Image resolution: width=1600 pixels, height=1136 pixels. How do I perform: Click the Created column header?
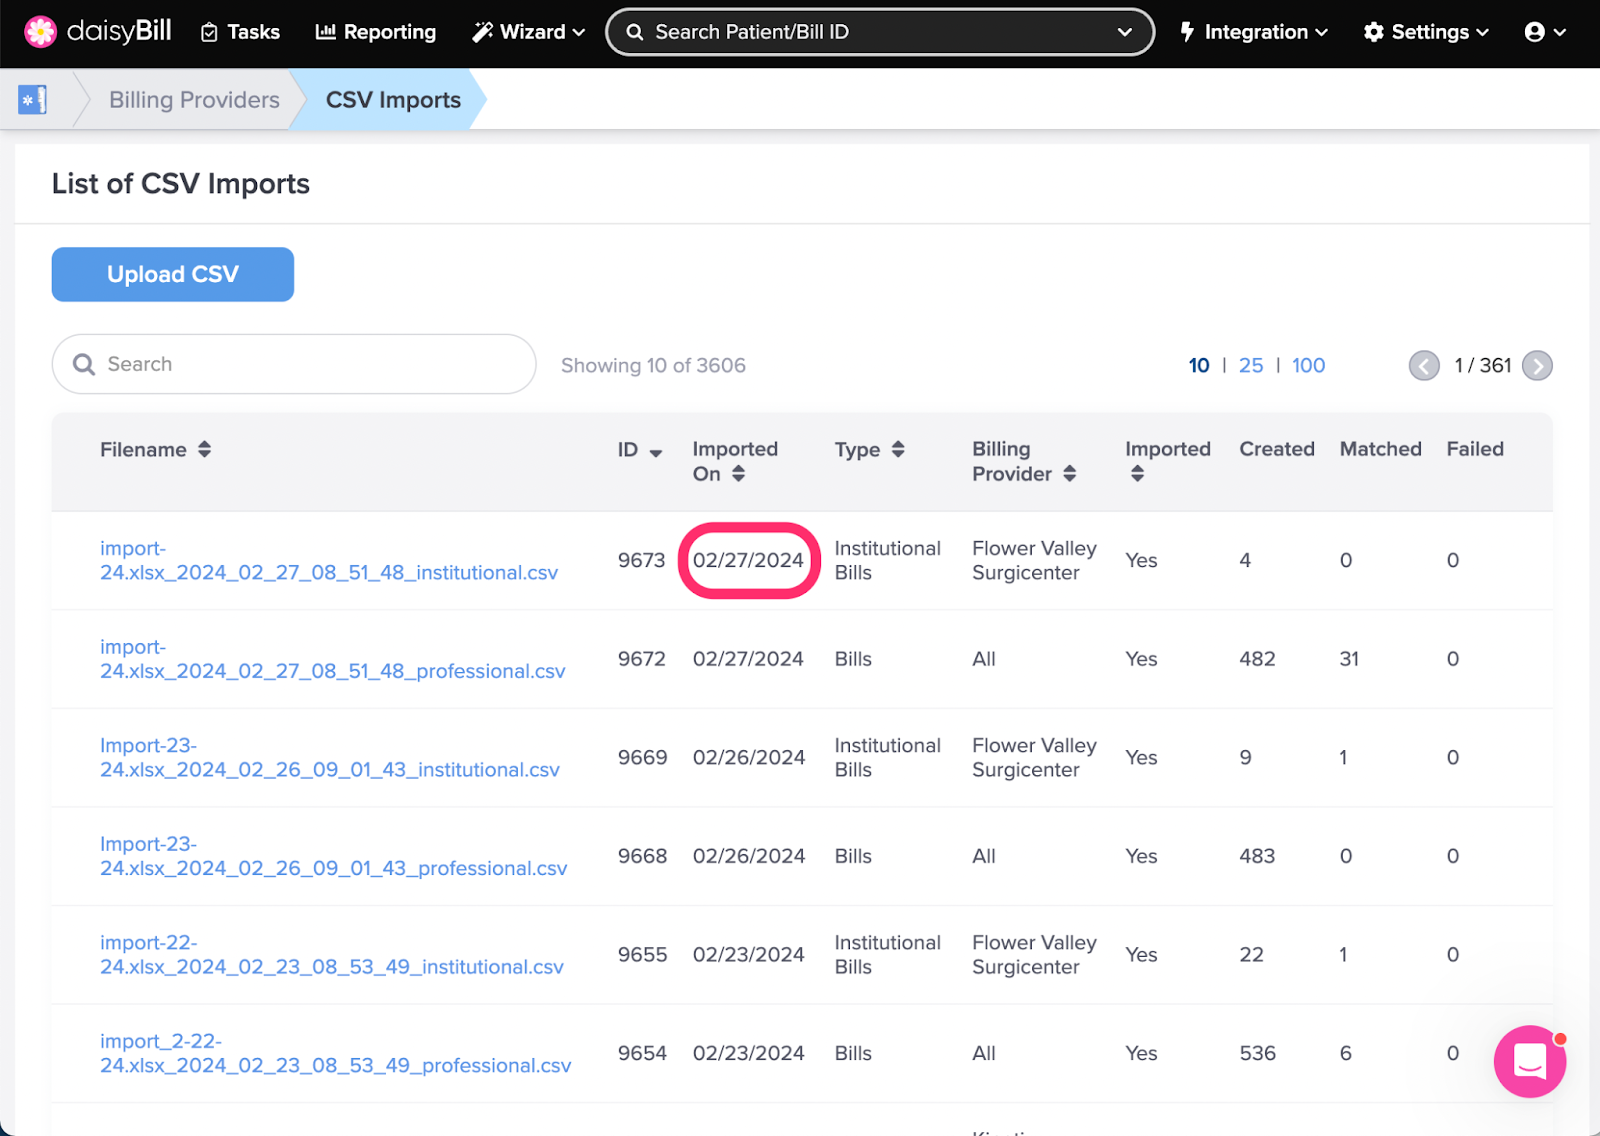pos(1277,449)
